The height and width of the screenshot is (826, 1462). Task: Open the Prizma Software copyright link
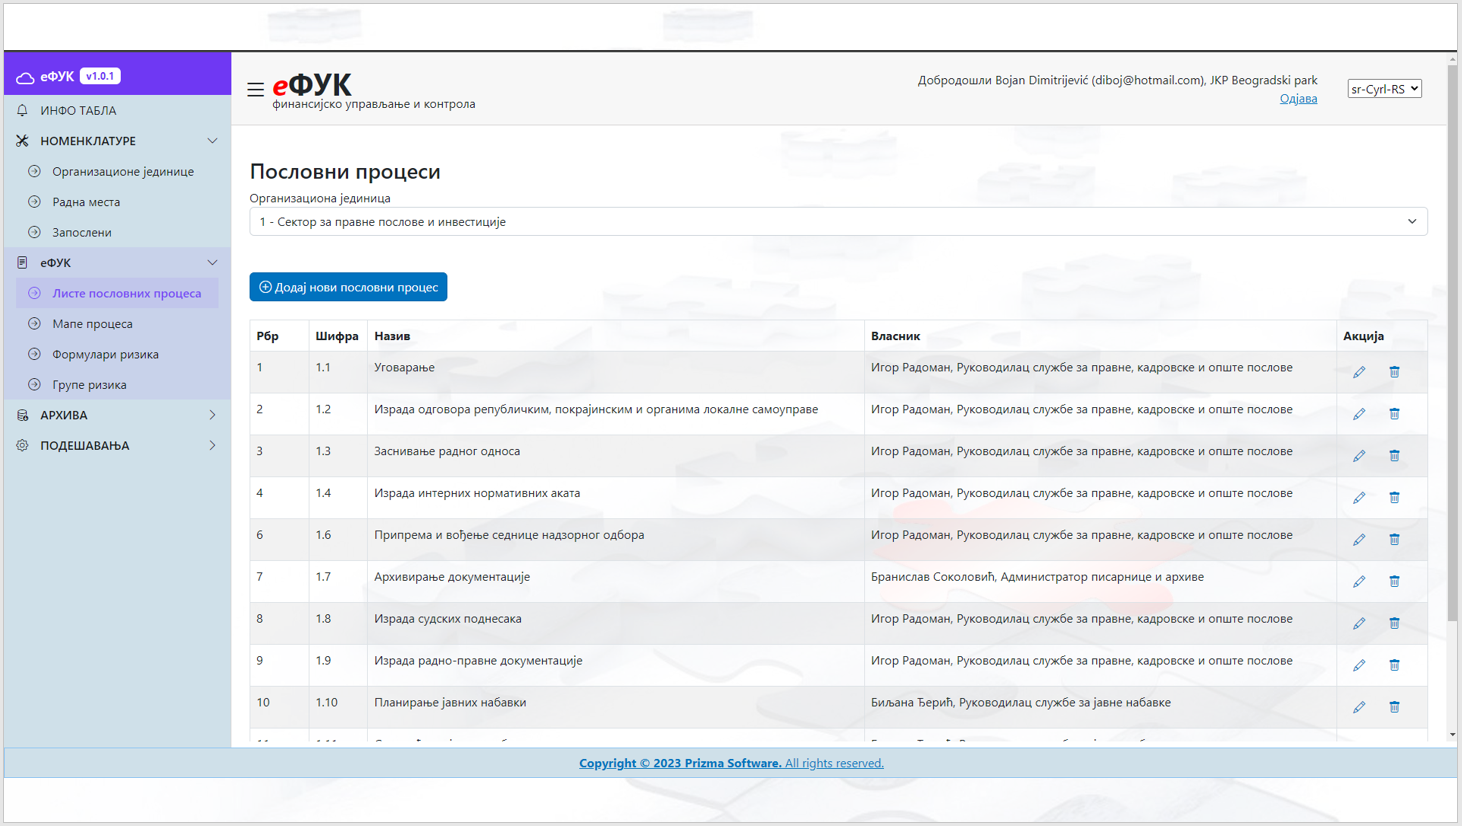[681, 762]
